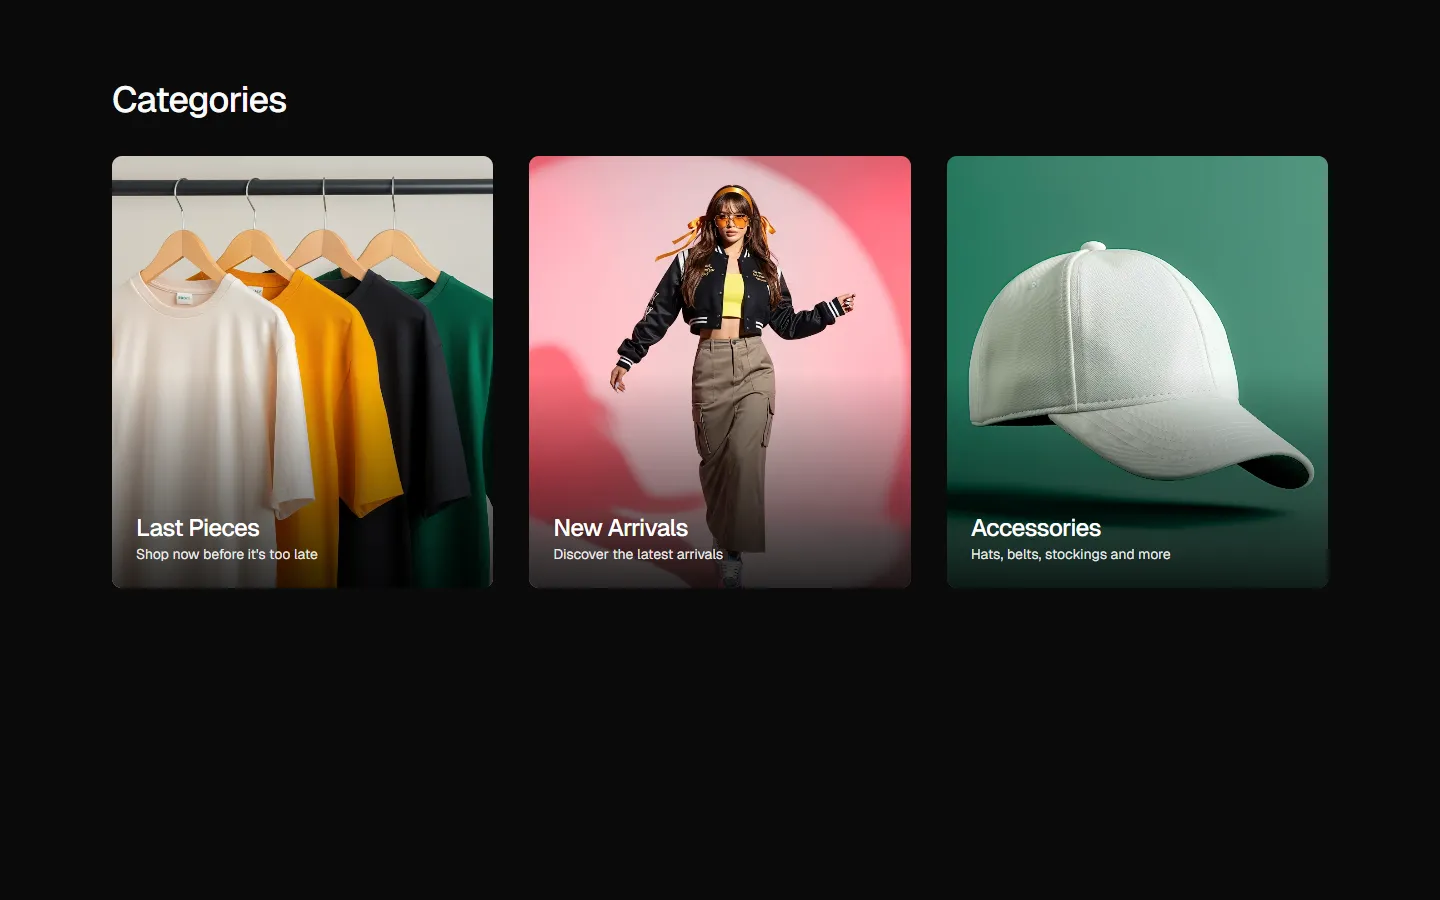Click the New Arrivals title text
The image size is (1440, 900).
tap(620, 528)
